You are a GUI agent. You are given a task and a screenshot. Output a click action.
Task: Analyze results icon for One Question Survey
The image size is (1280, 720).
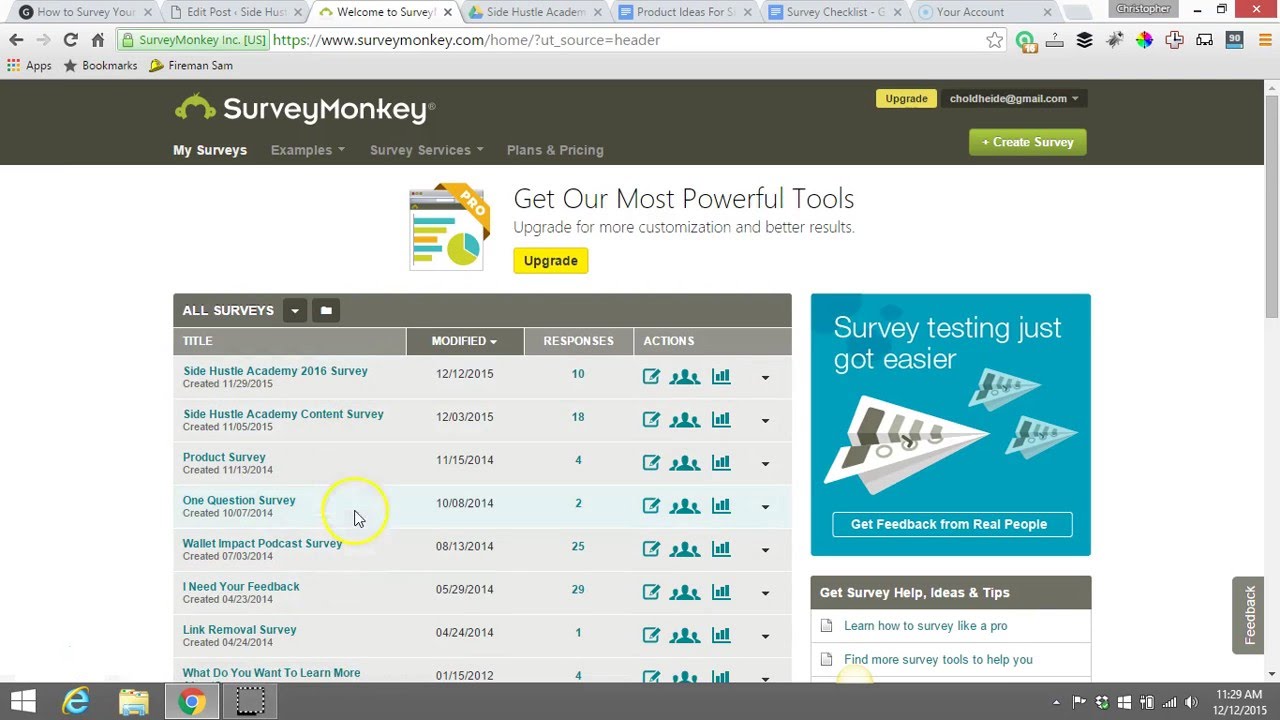pos(721,506)
